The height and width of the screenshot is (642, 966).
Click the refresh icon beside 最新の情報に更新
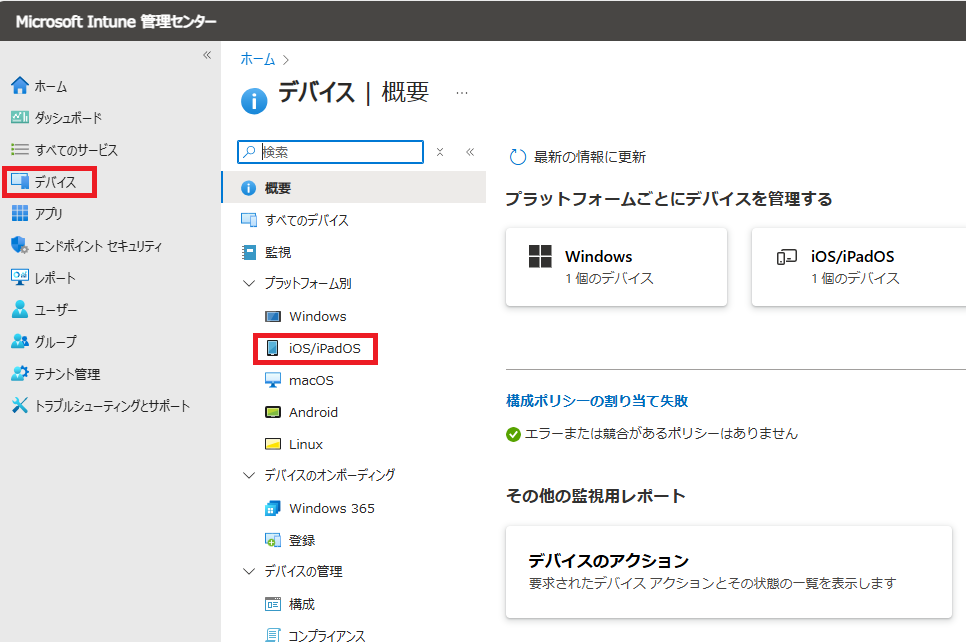518,157
